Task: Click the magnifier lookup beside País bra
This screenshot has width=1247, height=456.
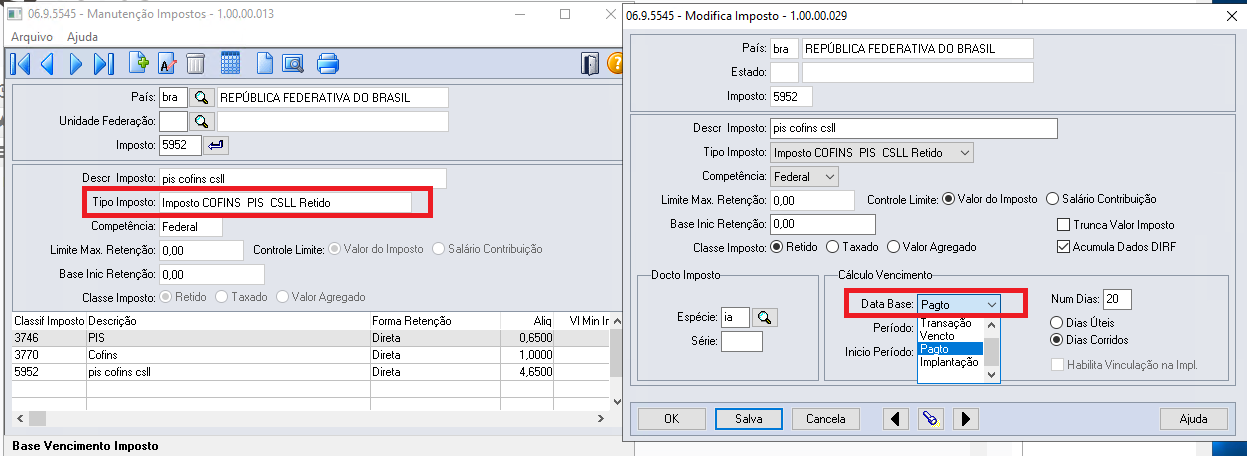Action: click(x=202, y=97)
